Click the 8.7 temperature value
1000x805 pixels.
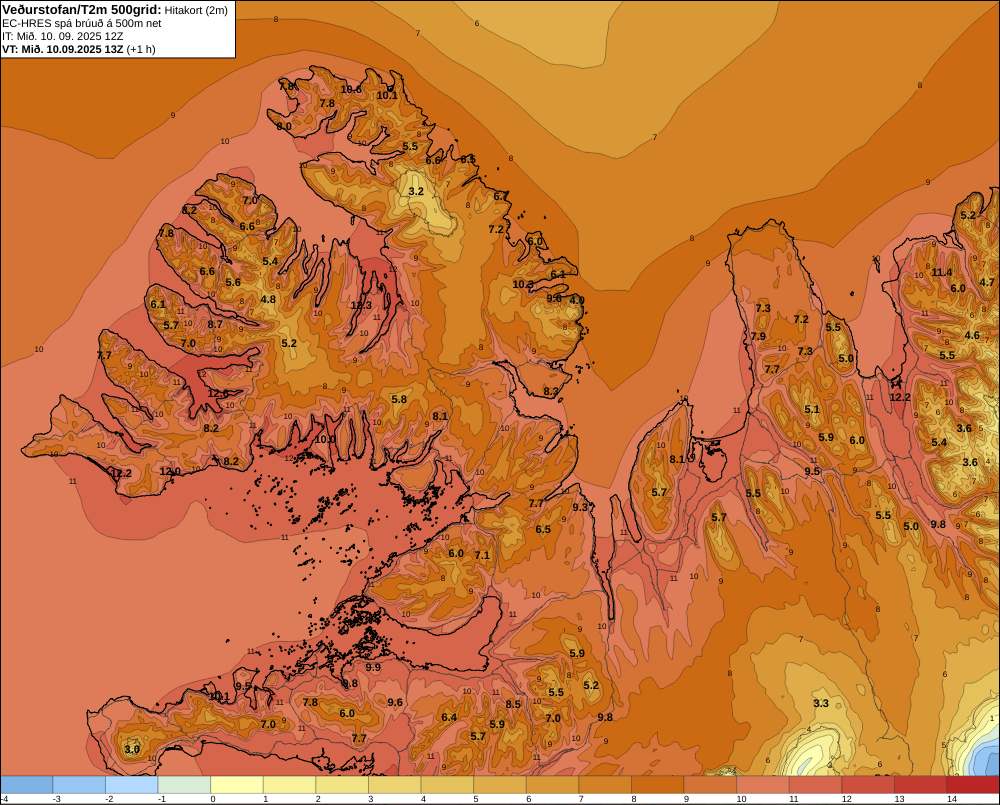click(216, 324)
